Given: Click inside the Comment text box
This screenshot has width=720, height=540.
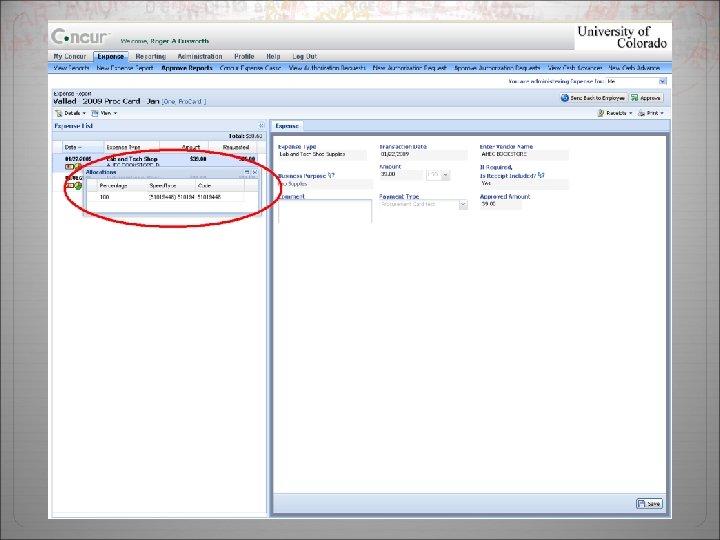Looking at the screenshot, I should coord(325,211).
